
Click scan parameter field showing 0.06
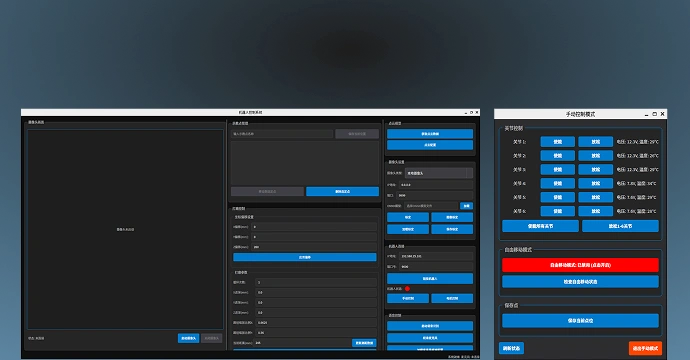click(316, 333)
